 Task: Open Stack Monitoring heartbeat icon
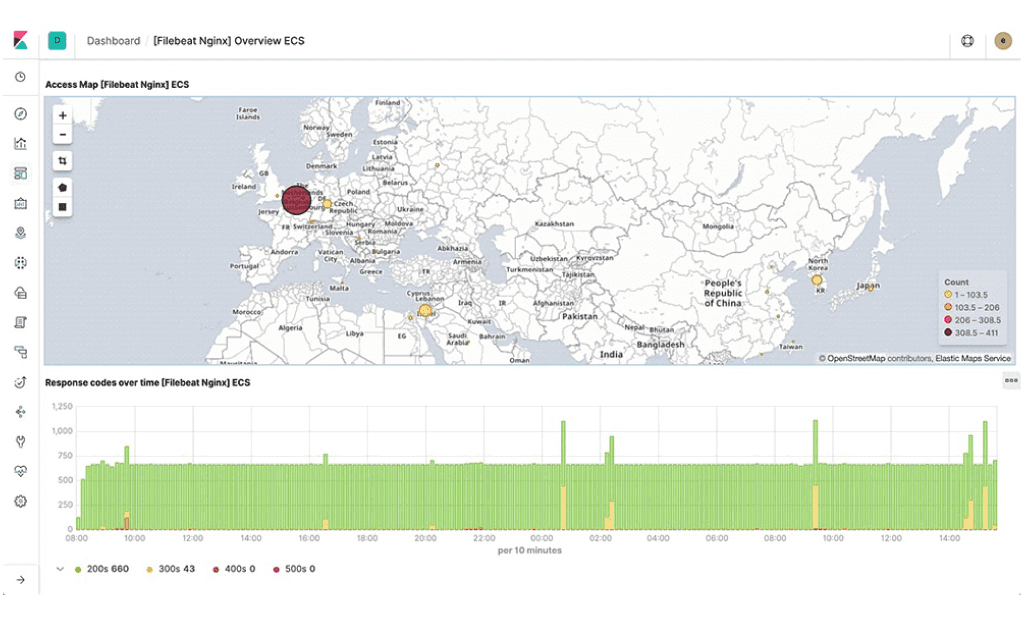click(20, 471)
